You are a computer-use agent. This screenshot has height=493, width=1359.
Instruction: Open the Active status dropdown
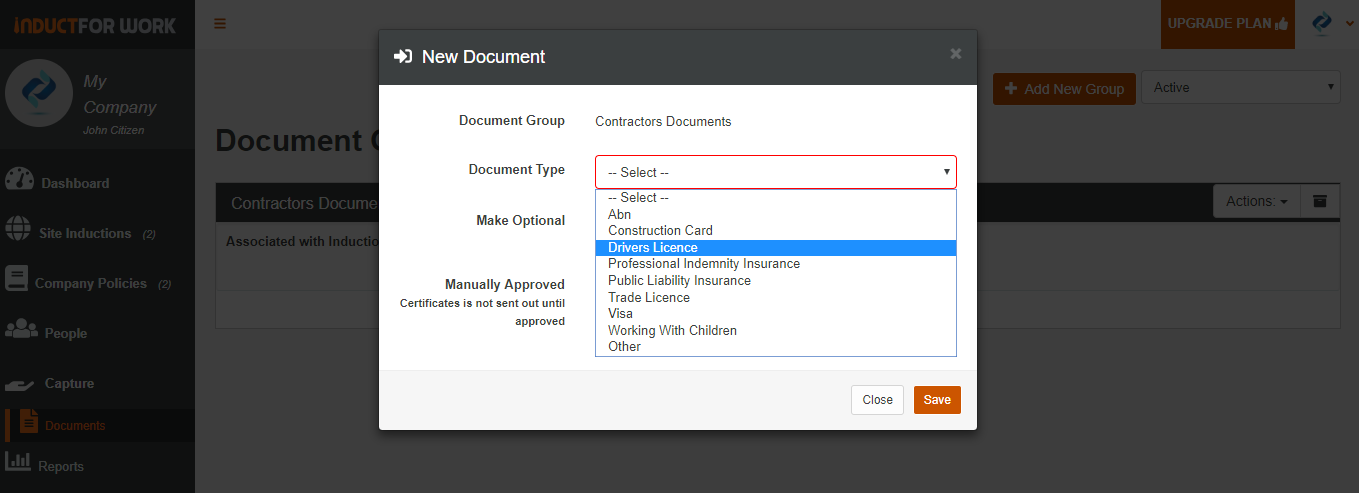1240,87
